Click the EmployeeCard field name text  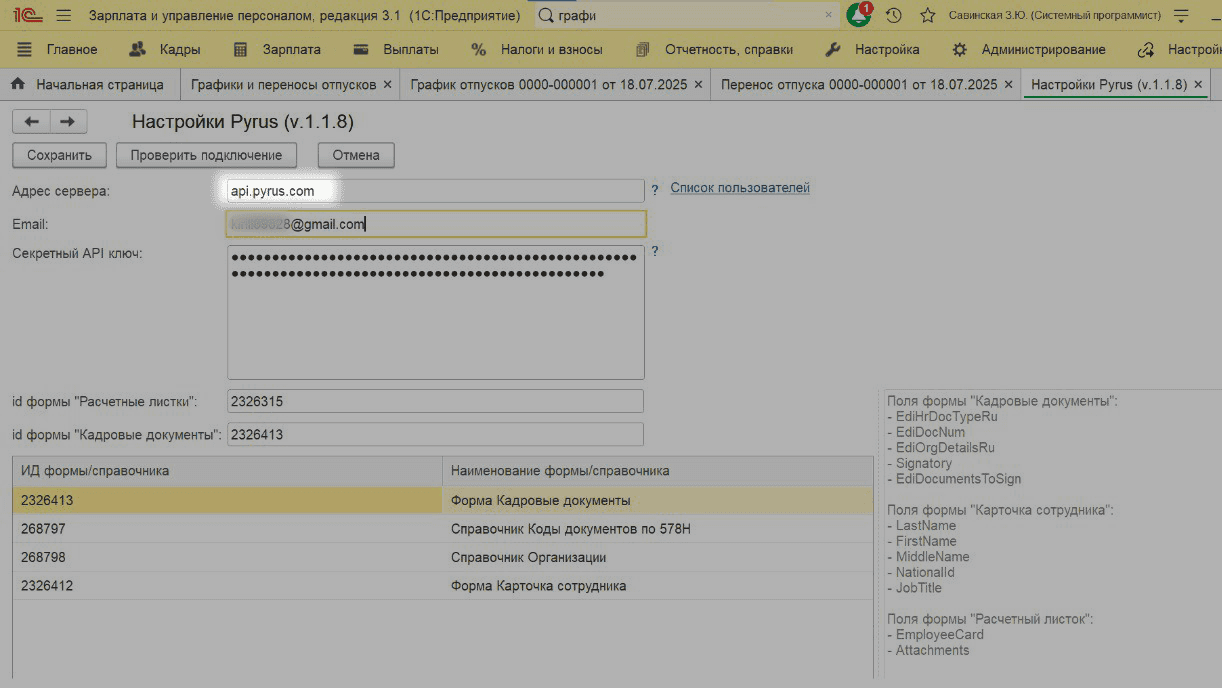click(x=939, y=635)
